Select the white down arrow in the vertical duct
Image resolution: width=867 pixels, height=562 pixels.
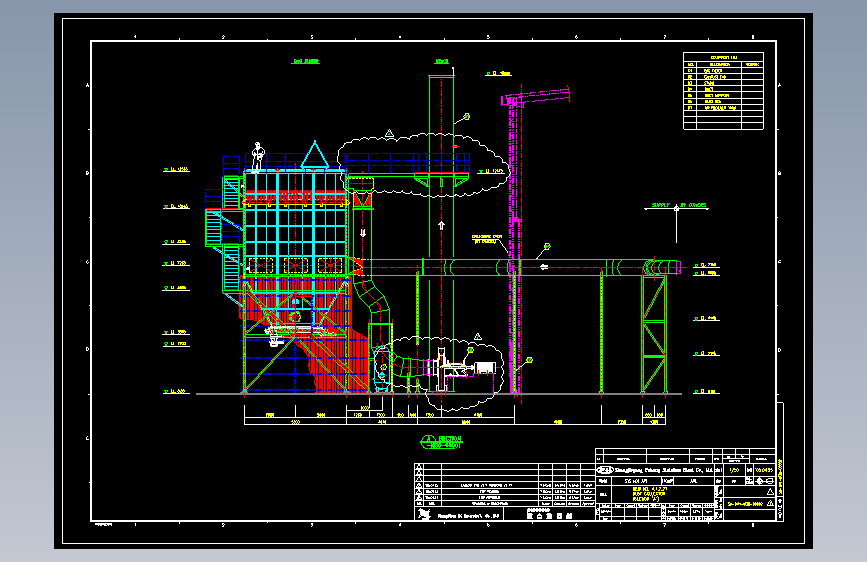pyautogui.click(x=363, y=233)
